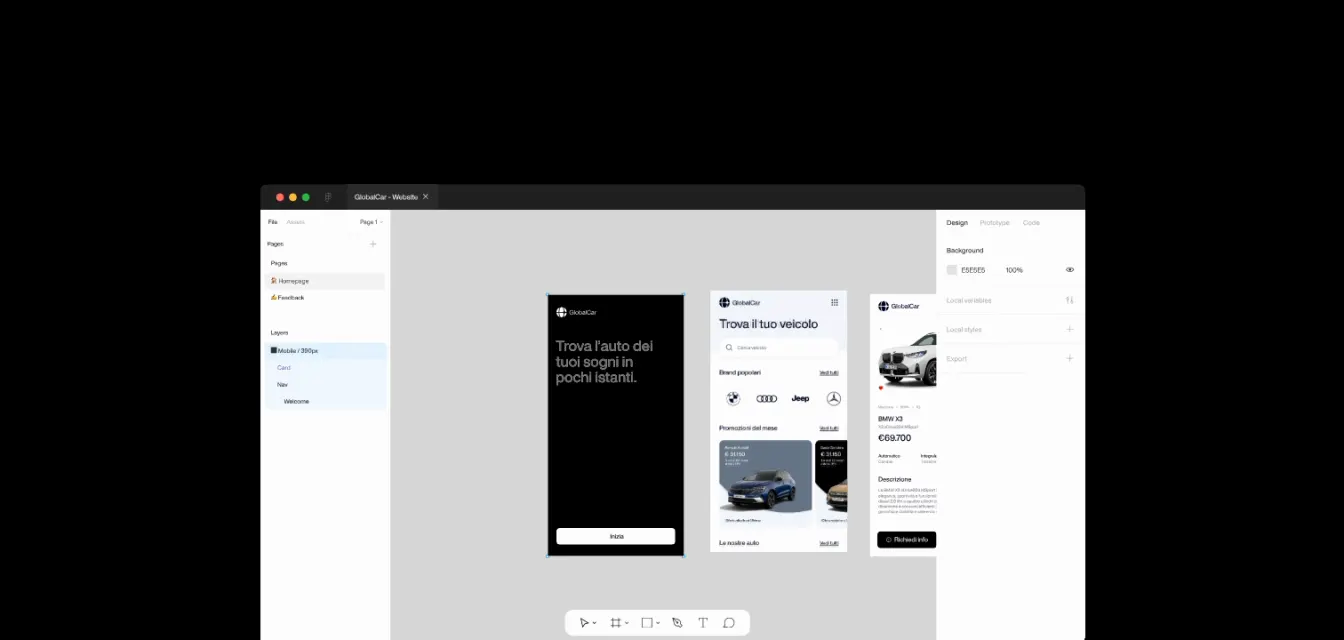Click Vedi tutti link beside Promozioni del mese
The width and height of the screenshot is (1344, 640).
click(x=829, y=428)
